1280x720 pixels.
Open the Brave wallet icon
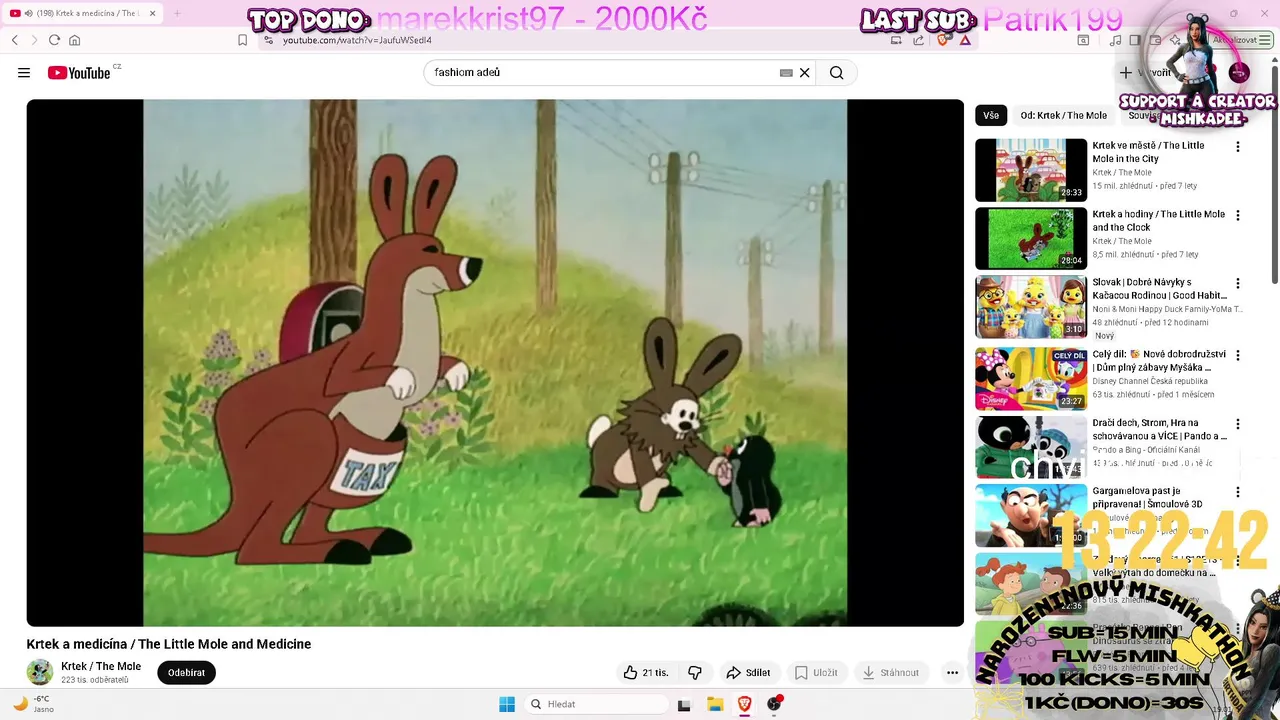[1155, 40]
